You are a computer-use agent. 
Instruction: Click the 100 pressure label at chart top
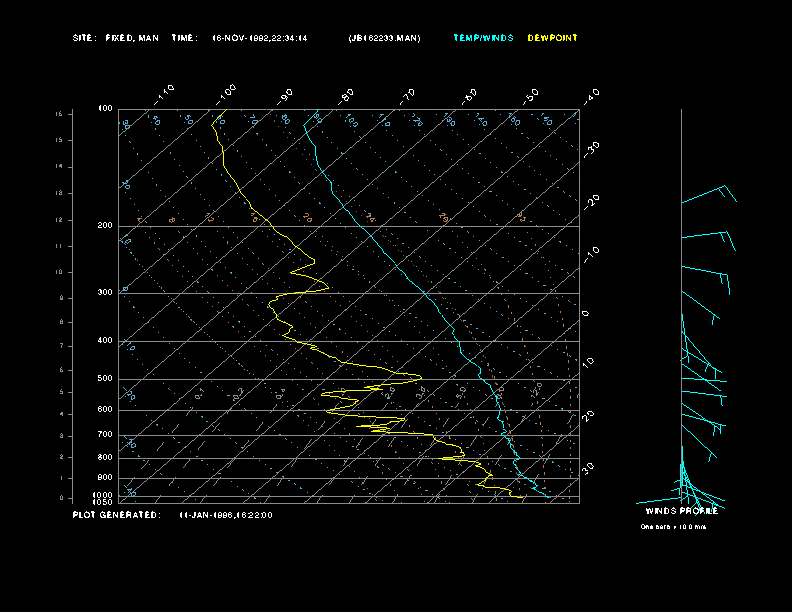click(x=105, y=108)
